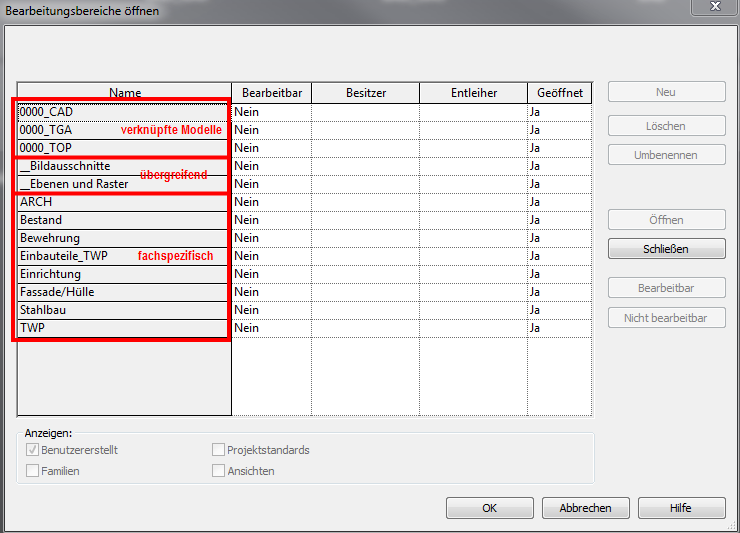The image size is (740, 533).
Task: Click Bearbeitbar cell for Einrichtung
Action: [x=271, y=274]
